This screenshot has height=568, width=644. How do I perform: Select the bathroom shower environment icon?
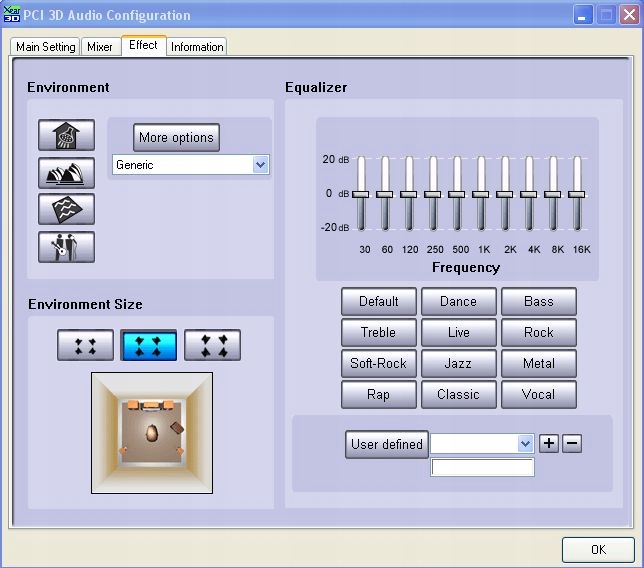[67, 135]
